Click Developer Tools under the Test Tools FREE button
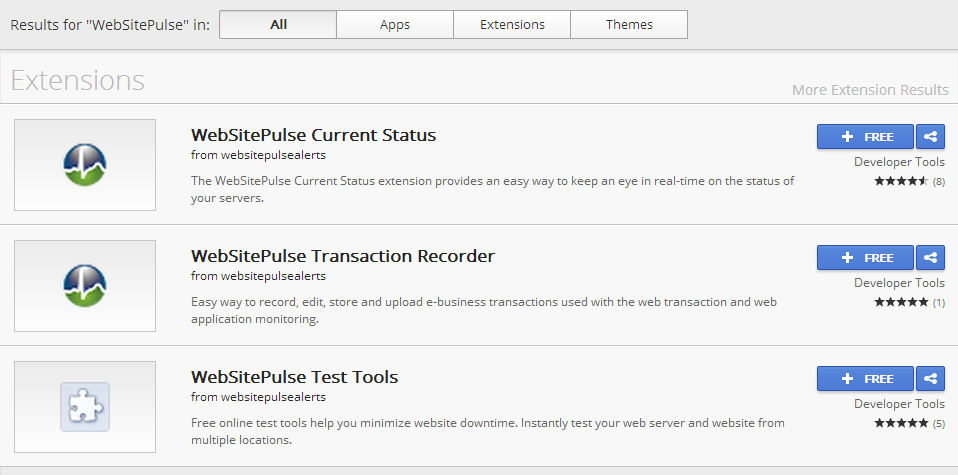 point(899,404)
